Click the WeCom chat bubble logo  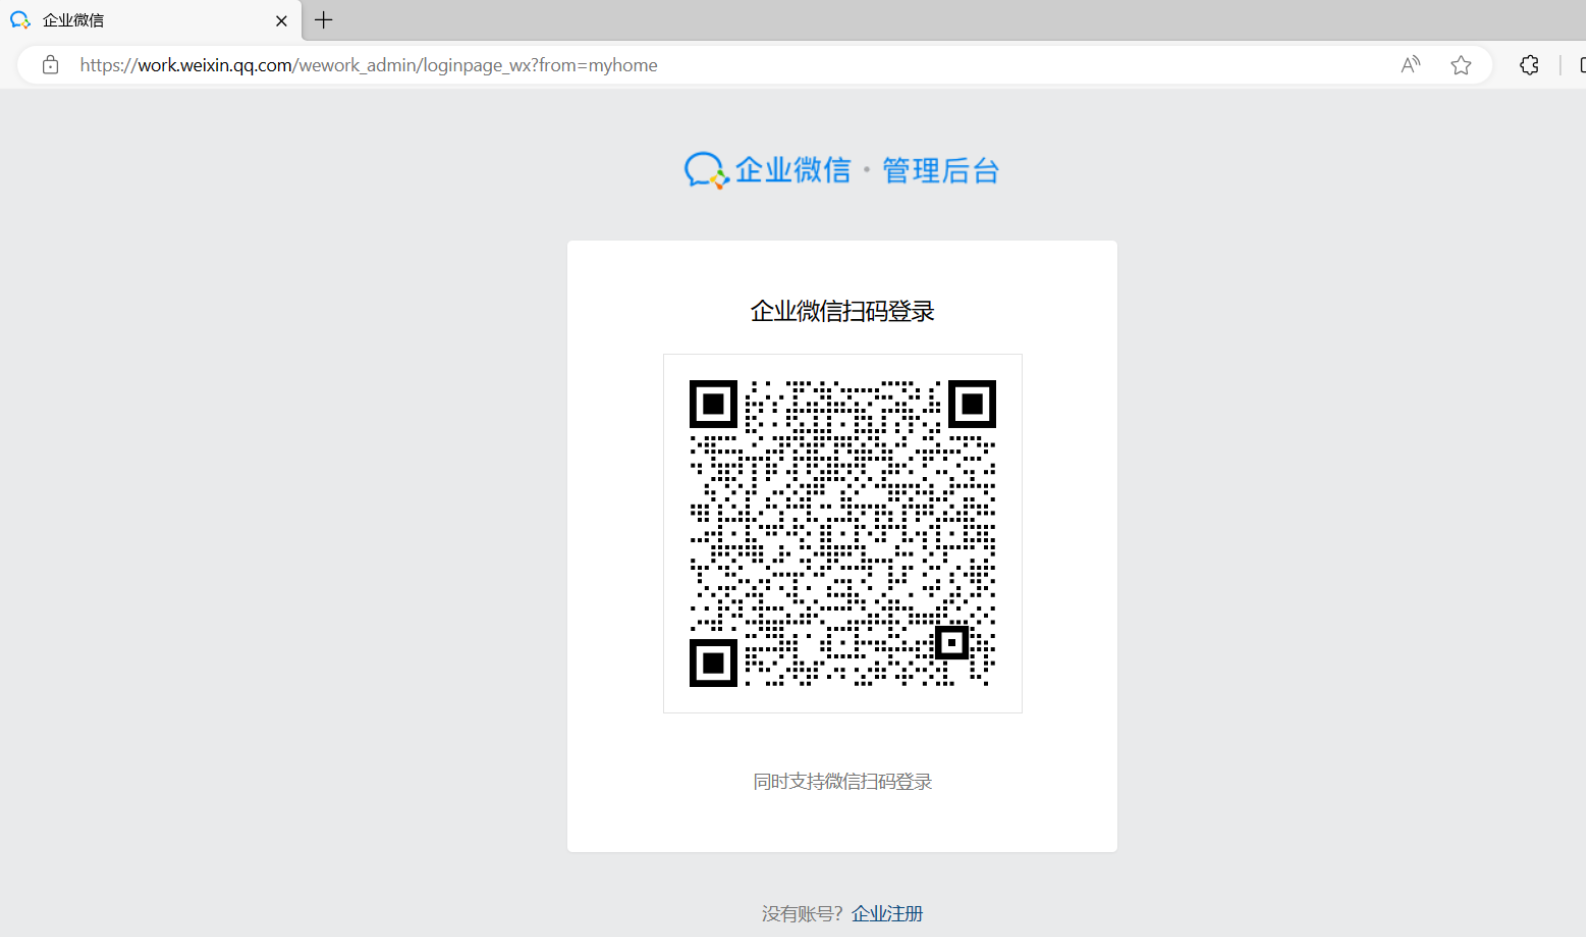click(x=705, y=170)
